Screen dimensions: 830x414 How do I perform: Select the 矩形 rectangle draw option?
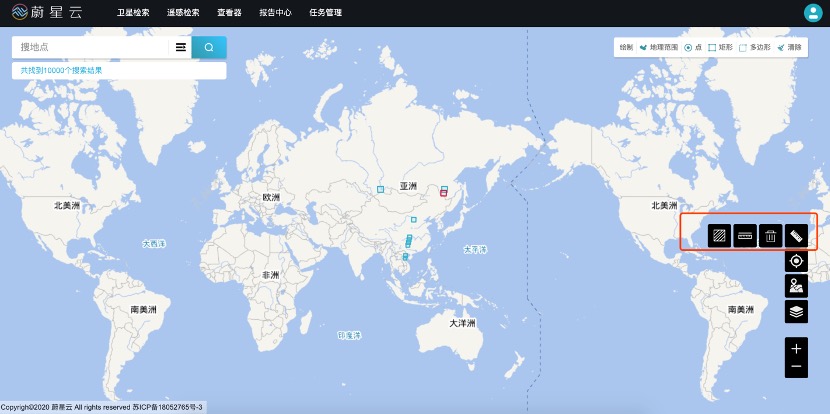pyautogui.click(x=718, y=47)
